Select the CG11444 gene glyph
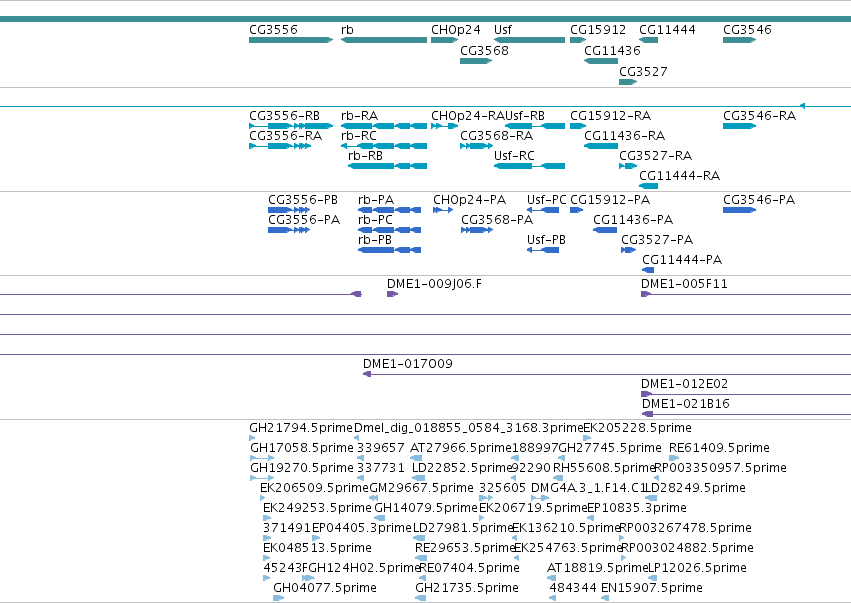 click(x=649, y=40)
